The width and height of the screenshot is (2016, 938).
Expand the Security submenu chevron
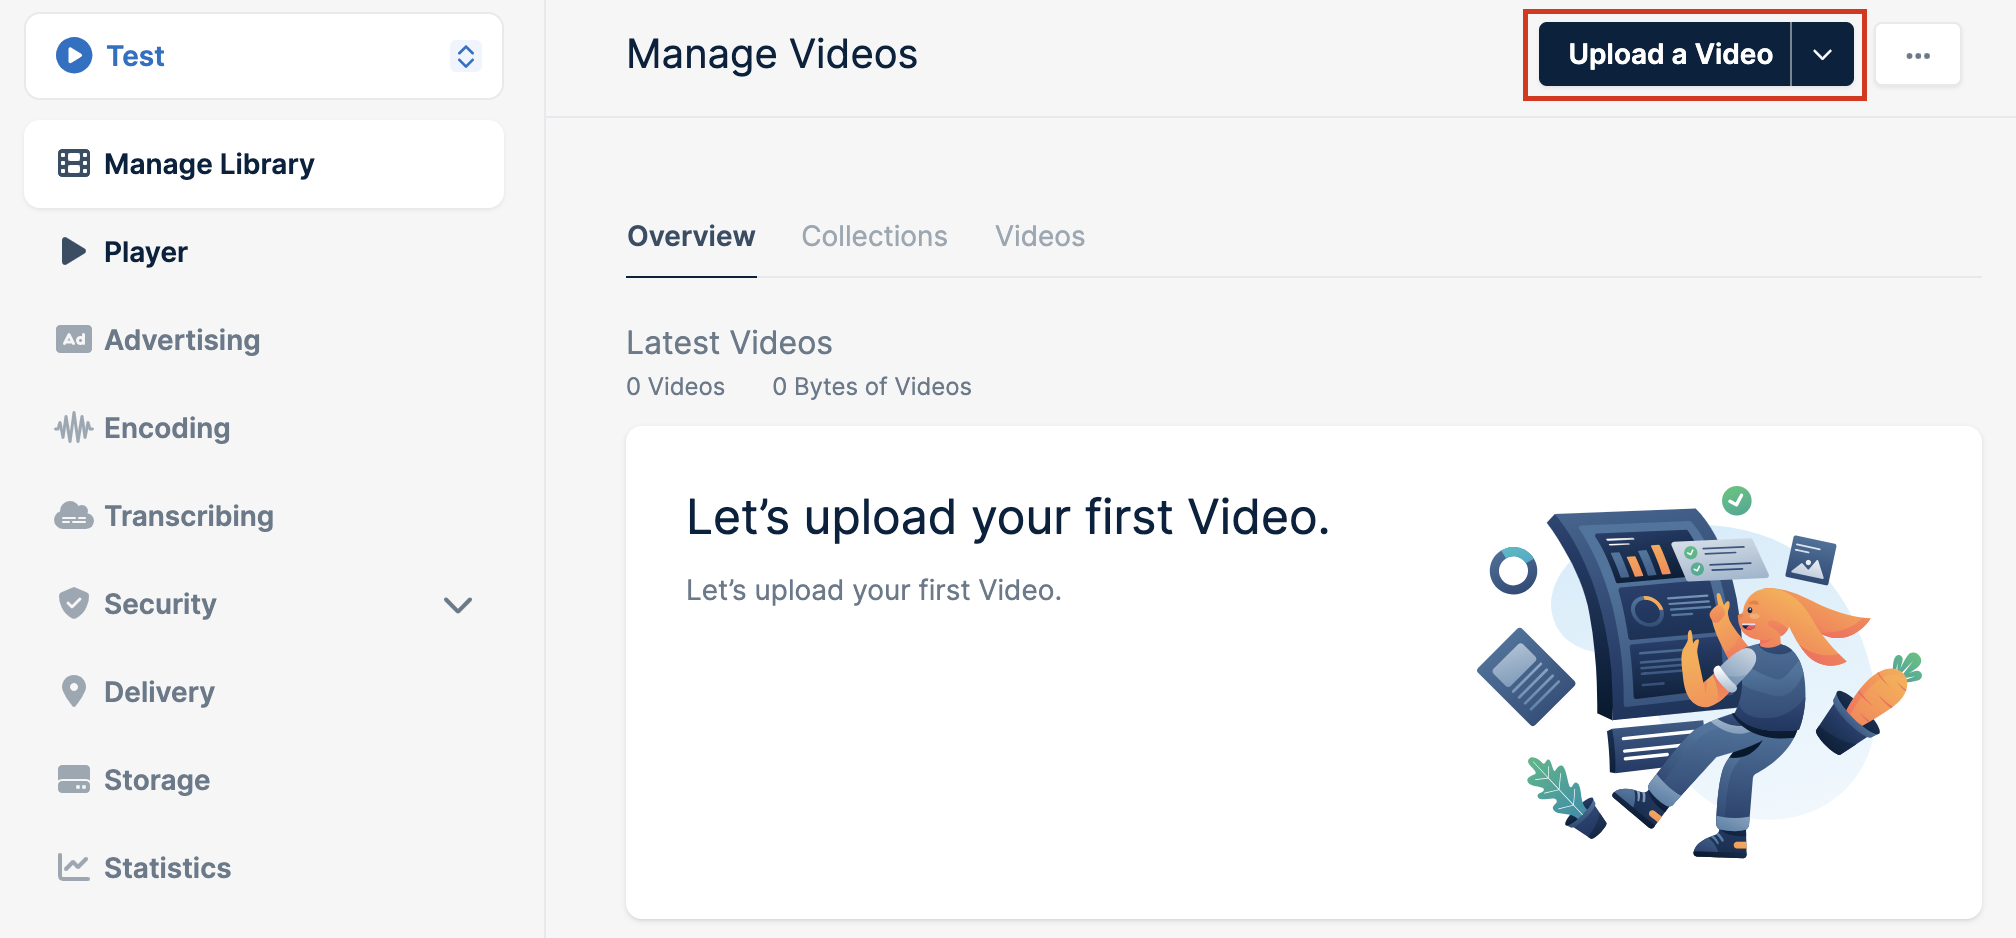(458, 605)
